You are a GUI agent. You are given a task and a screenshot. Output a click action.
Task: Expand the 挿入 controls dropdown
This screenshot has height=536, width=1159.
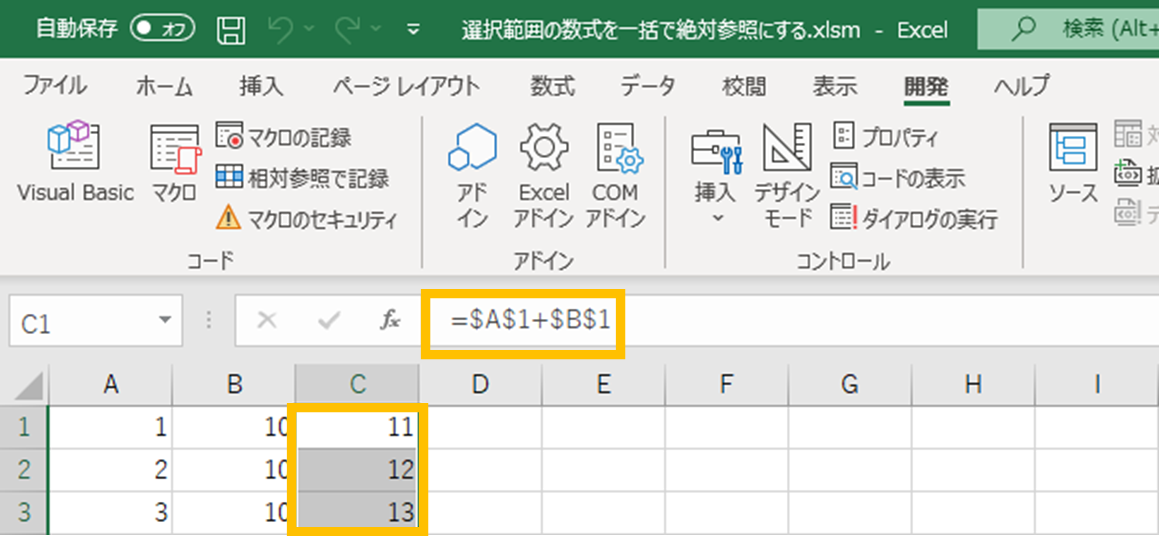click(716, 175)
